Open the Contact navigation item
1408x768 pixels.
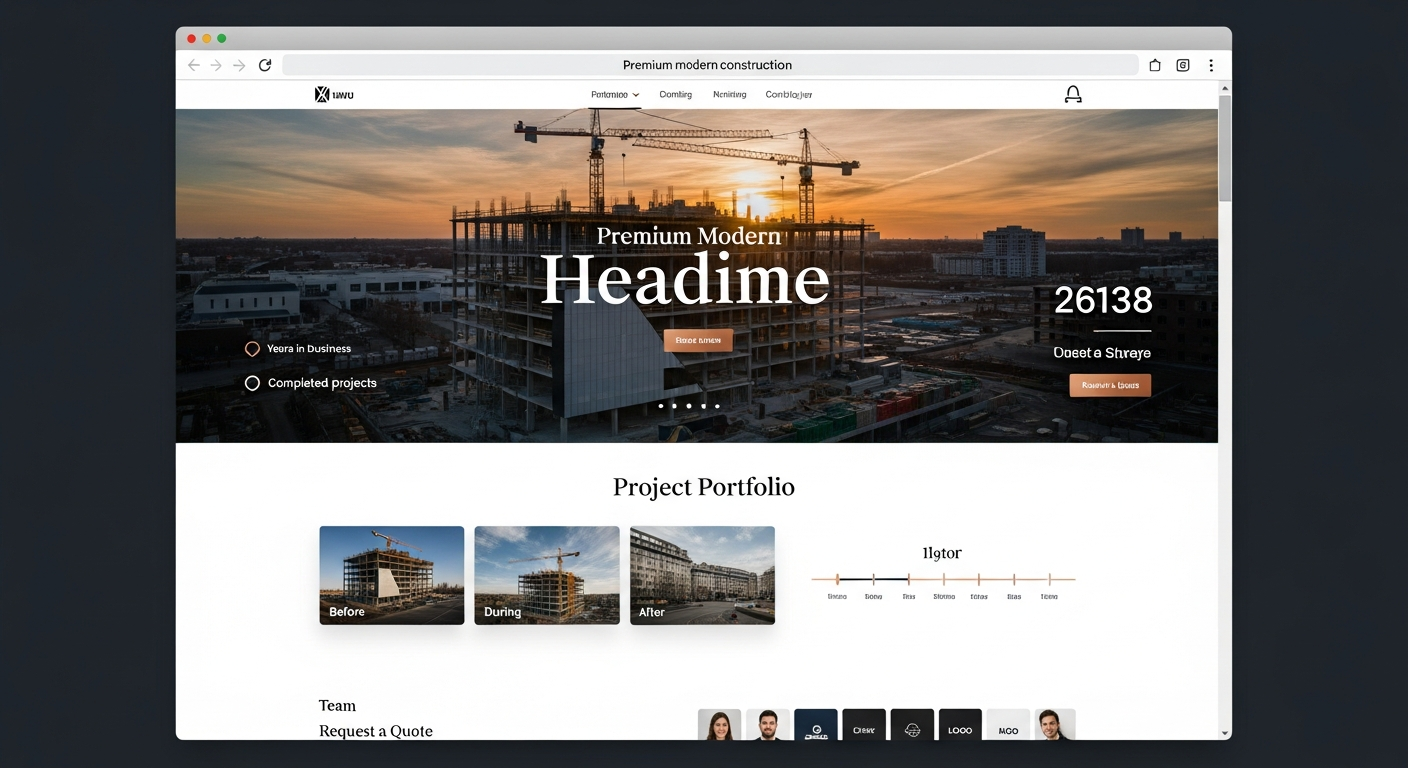pos(789,93)
